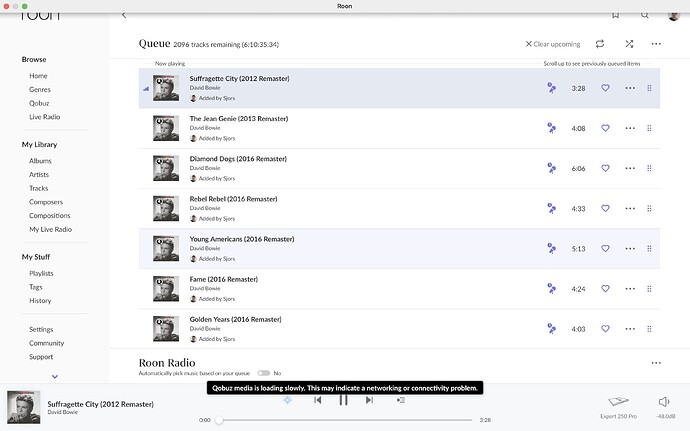
Task: Open queue options three-dot menu
Action: (656, 44)
